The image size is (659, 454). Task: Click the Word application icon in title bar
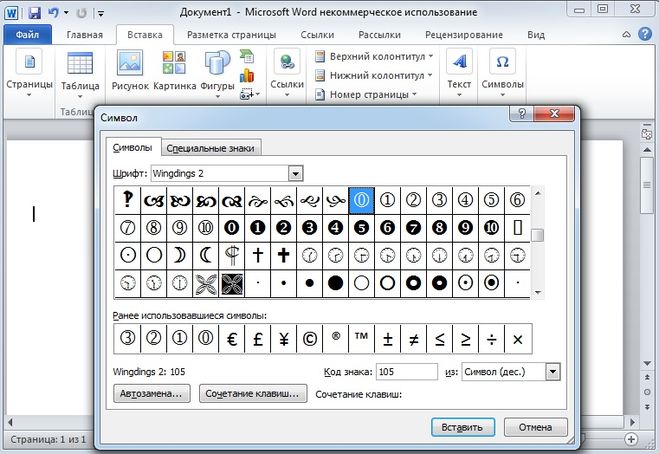click(11, 13)
